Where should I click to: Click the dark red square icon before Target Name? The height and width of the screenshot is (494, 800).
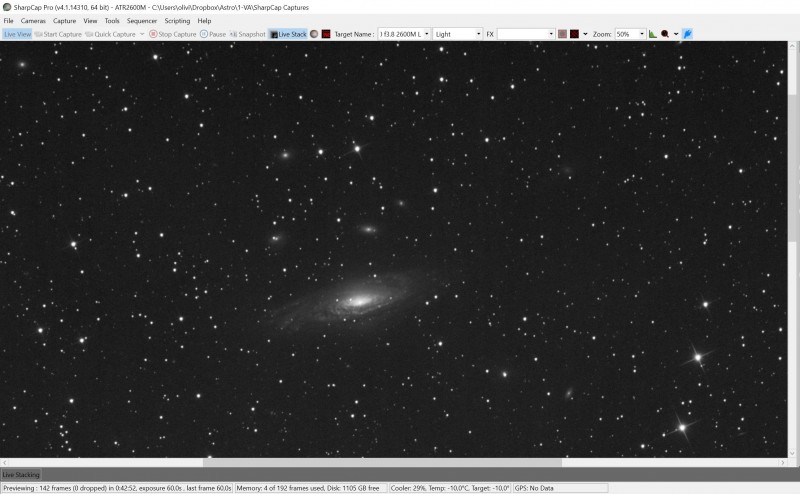point(326,34)
